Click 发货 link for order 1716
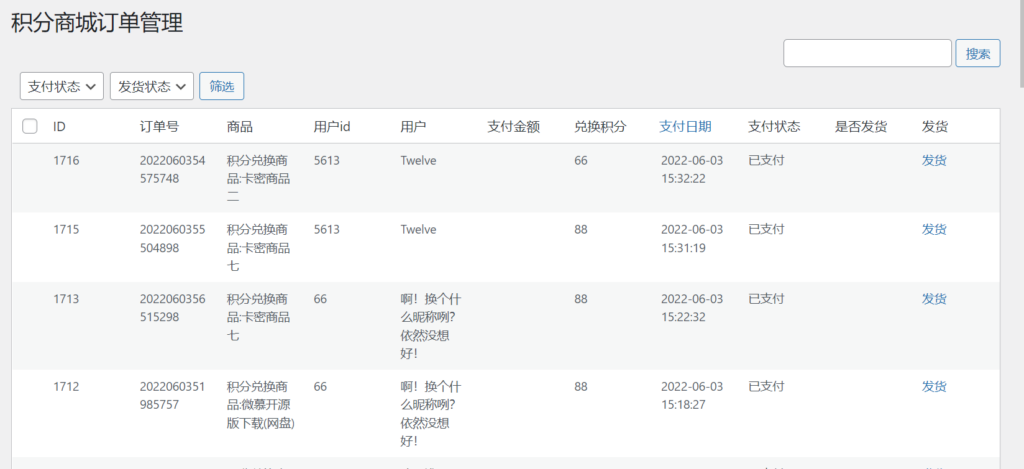 (934, 161)
